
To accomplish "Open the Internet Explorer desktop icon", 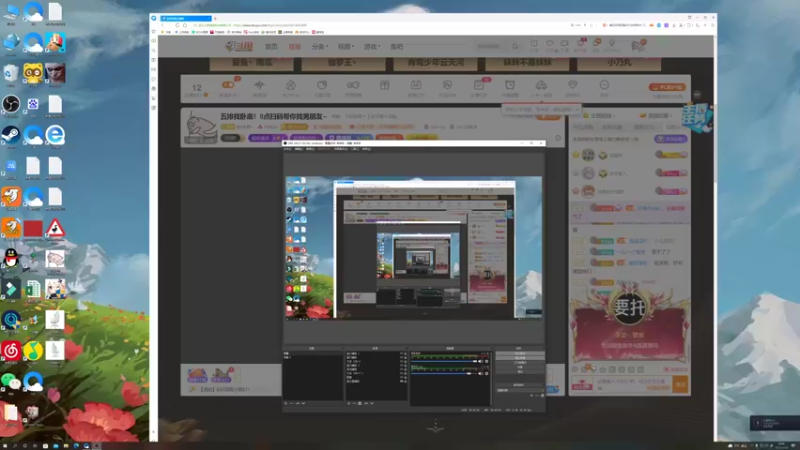I will (x=55, y=135).
